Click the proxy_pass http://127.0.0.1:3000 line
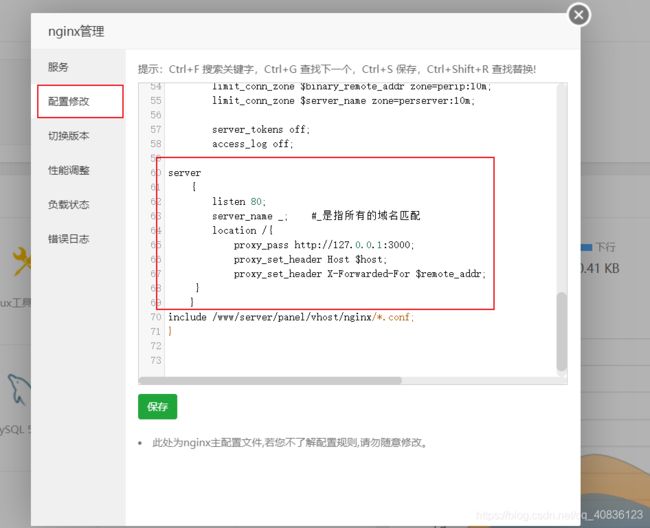The image size is (650, 528). [x=324, y=245]
